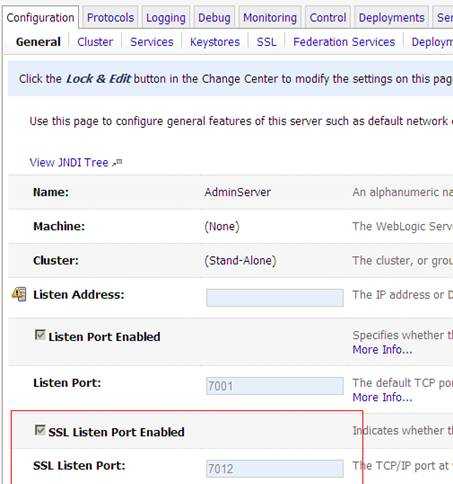453x484 pixels.
Task: Click the (Stand-Alone) cluster value
Action: pos(240,260)
